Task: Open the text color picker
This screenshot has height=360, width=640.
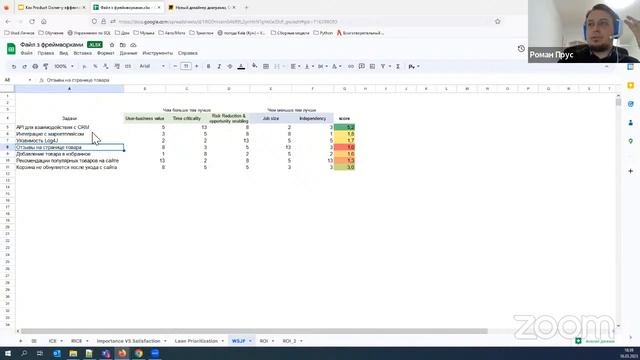Action: click(241, 67)
